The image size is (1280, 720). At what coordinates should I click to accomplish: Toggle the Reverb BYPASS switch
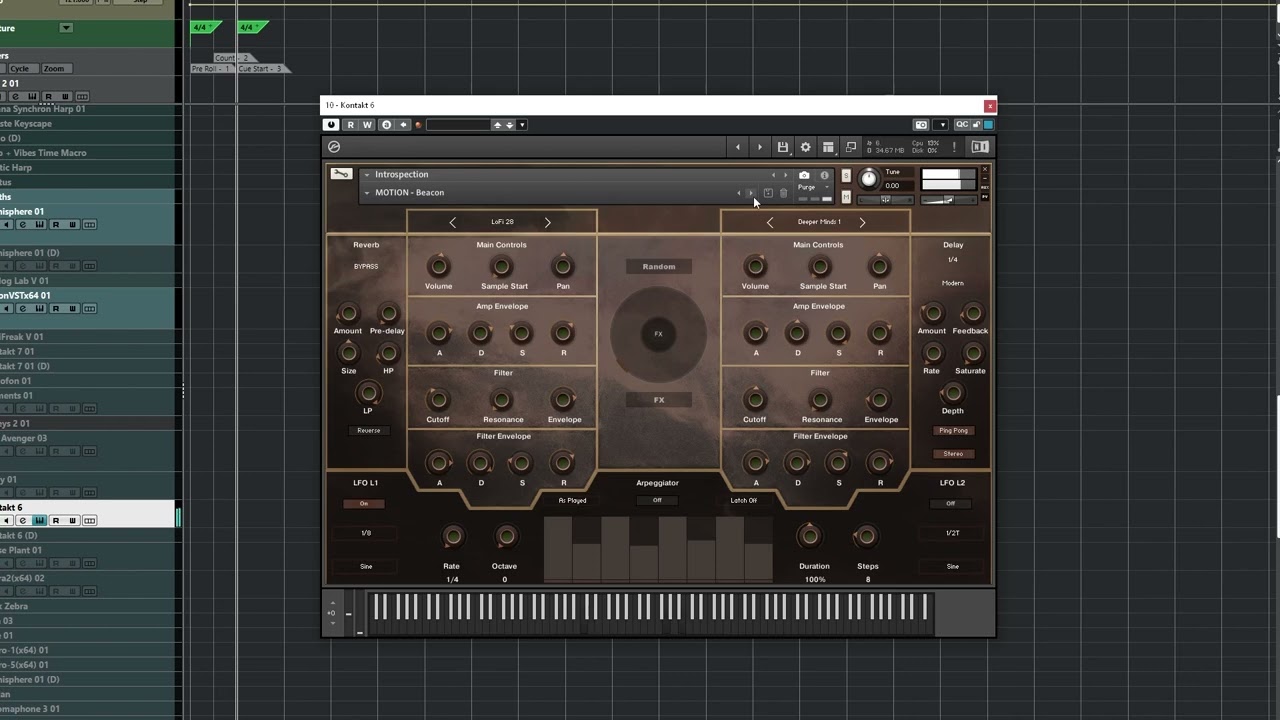point(366,266)
